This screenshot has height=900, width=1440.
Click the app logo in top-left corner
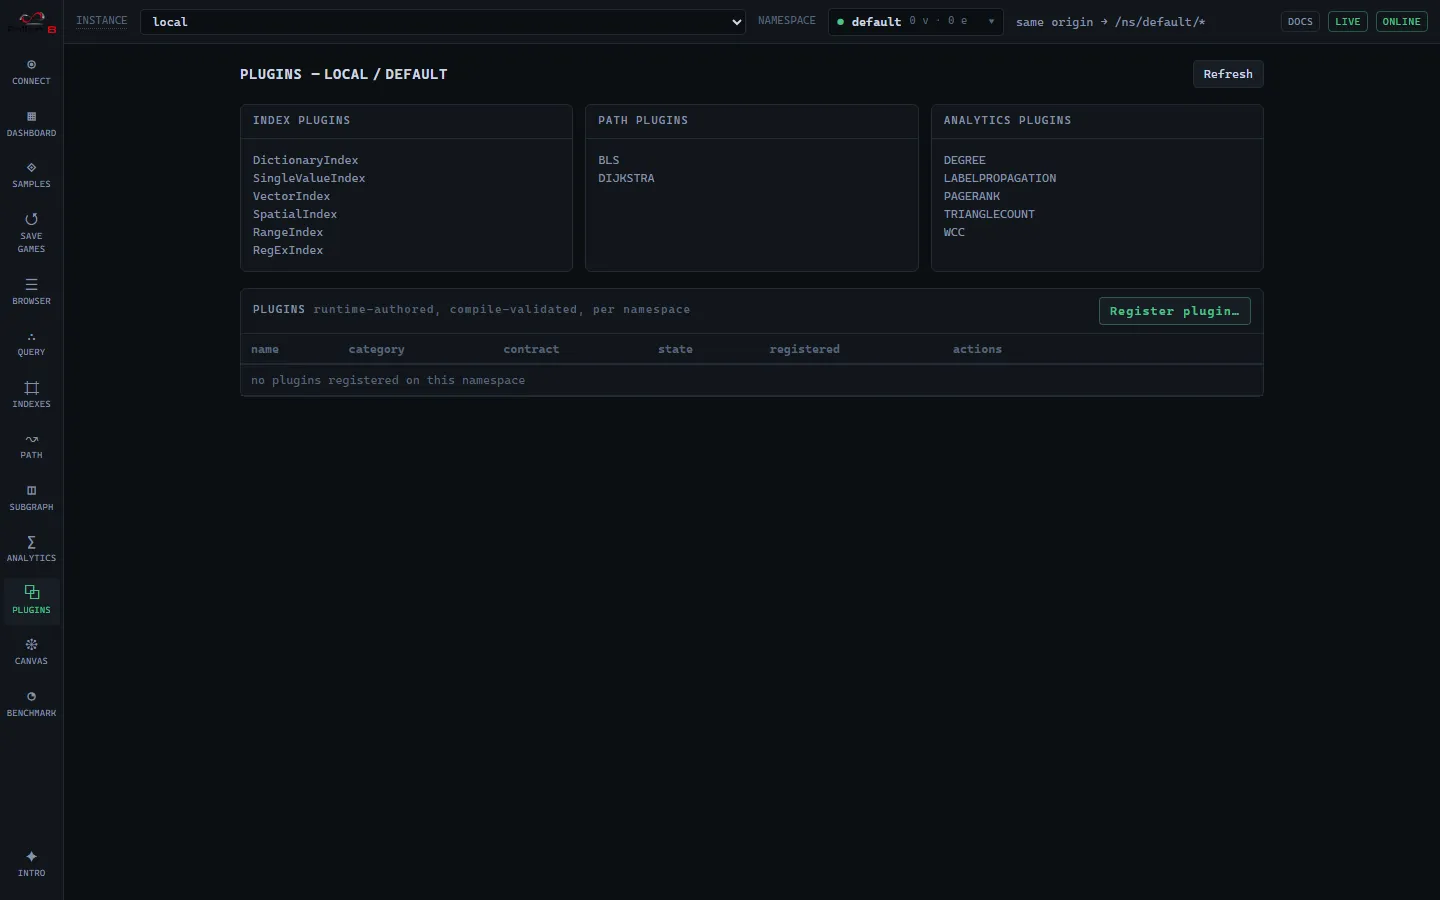(x=32, y=21)
